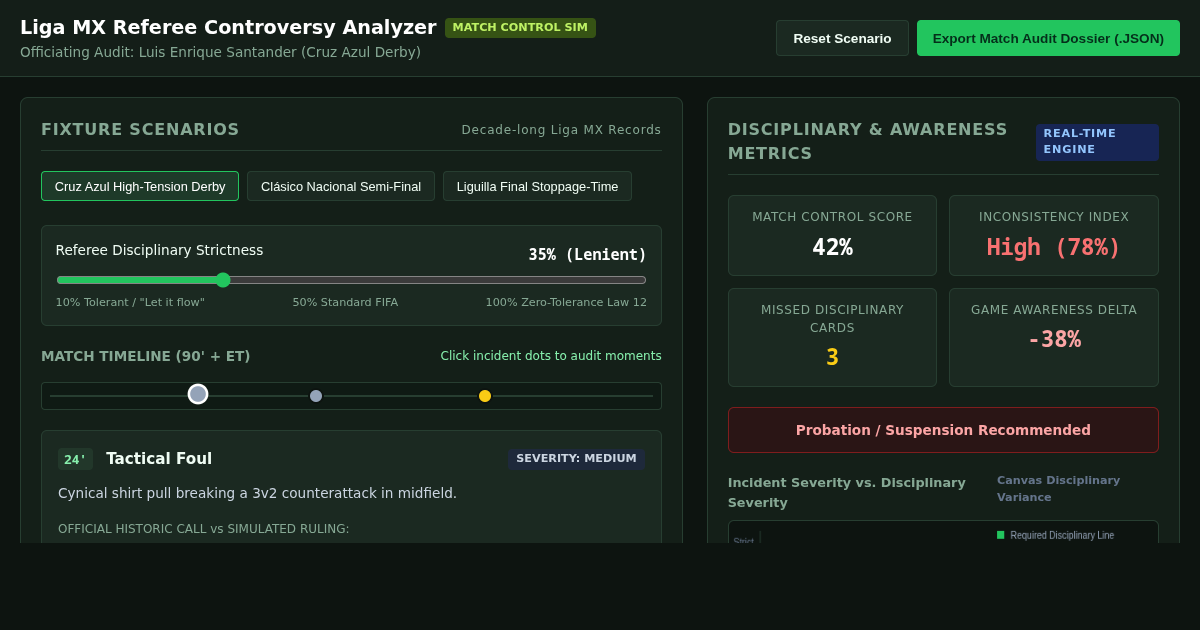Click the Reset Scenario button
The image size is (1200, 630).
tap(842, 38)
